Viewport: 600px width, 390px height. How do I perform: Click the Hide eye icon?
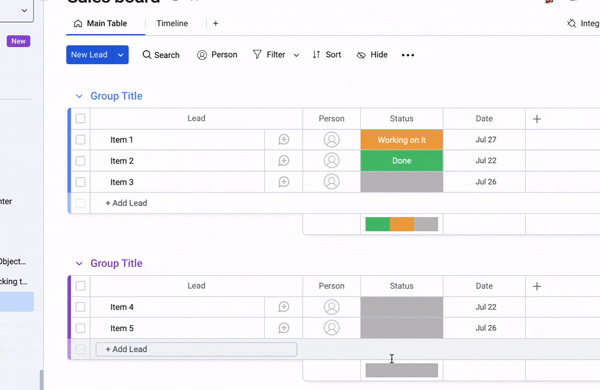[x=361, y=55]
